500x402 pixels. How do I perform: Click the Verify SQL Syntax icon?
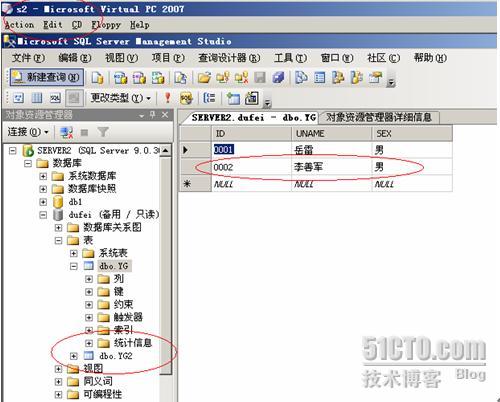click(186, 98)
